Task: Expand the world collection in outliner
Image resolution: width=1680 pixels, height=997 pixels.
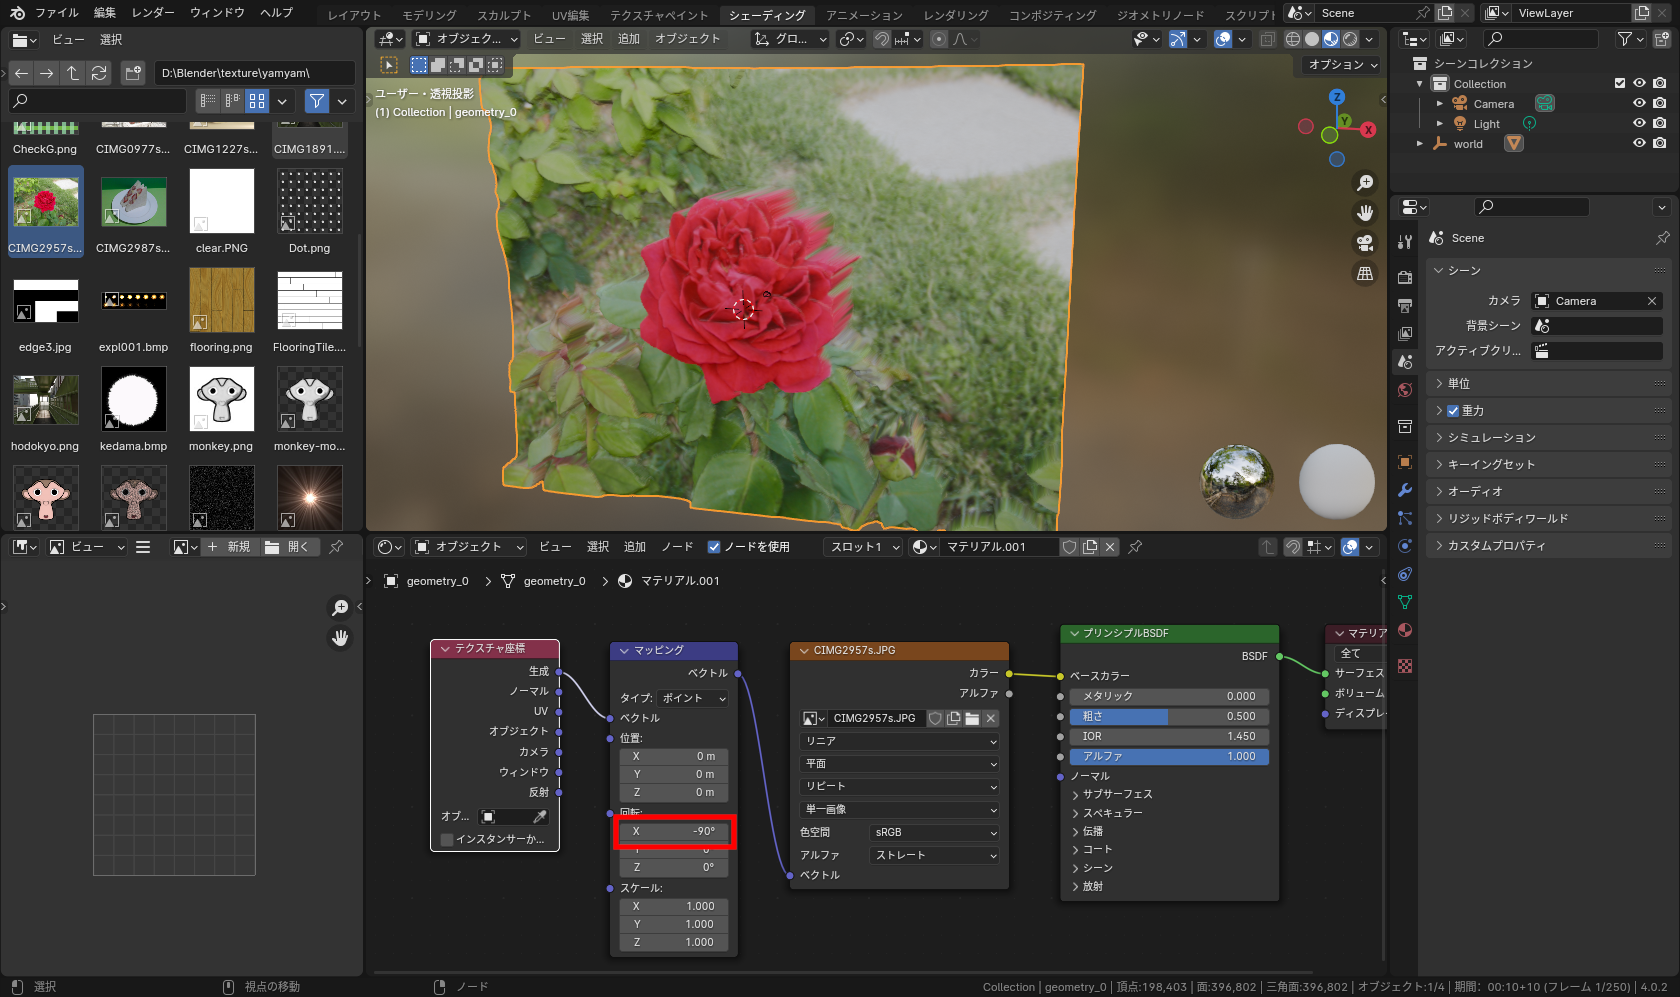Action: click(x=1420, y=144)
